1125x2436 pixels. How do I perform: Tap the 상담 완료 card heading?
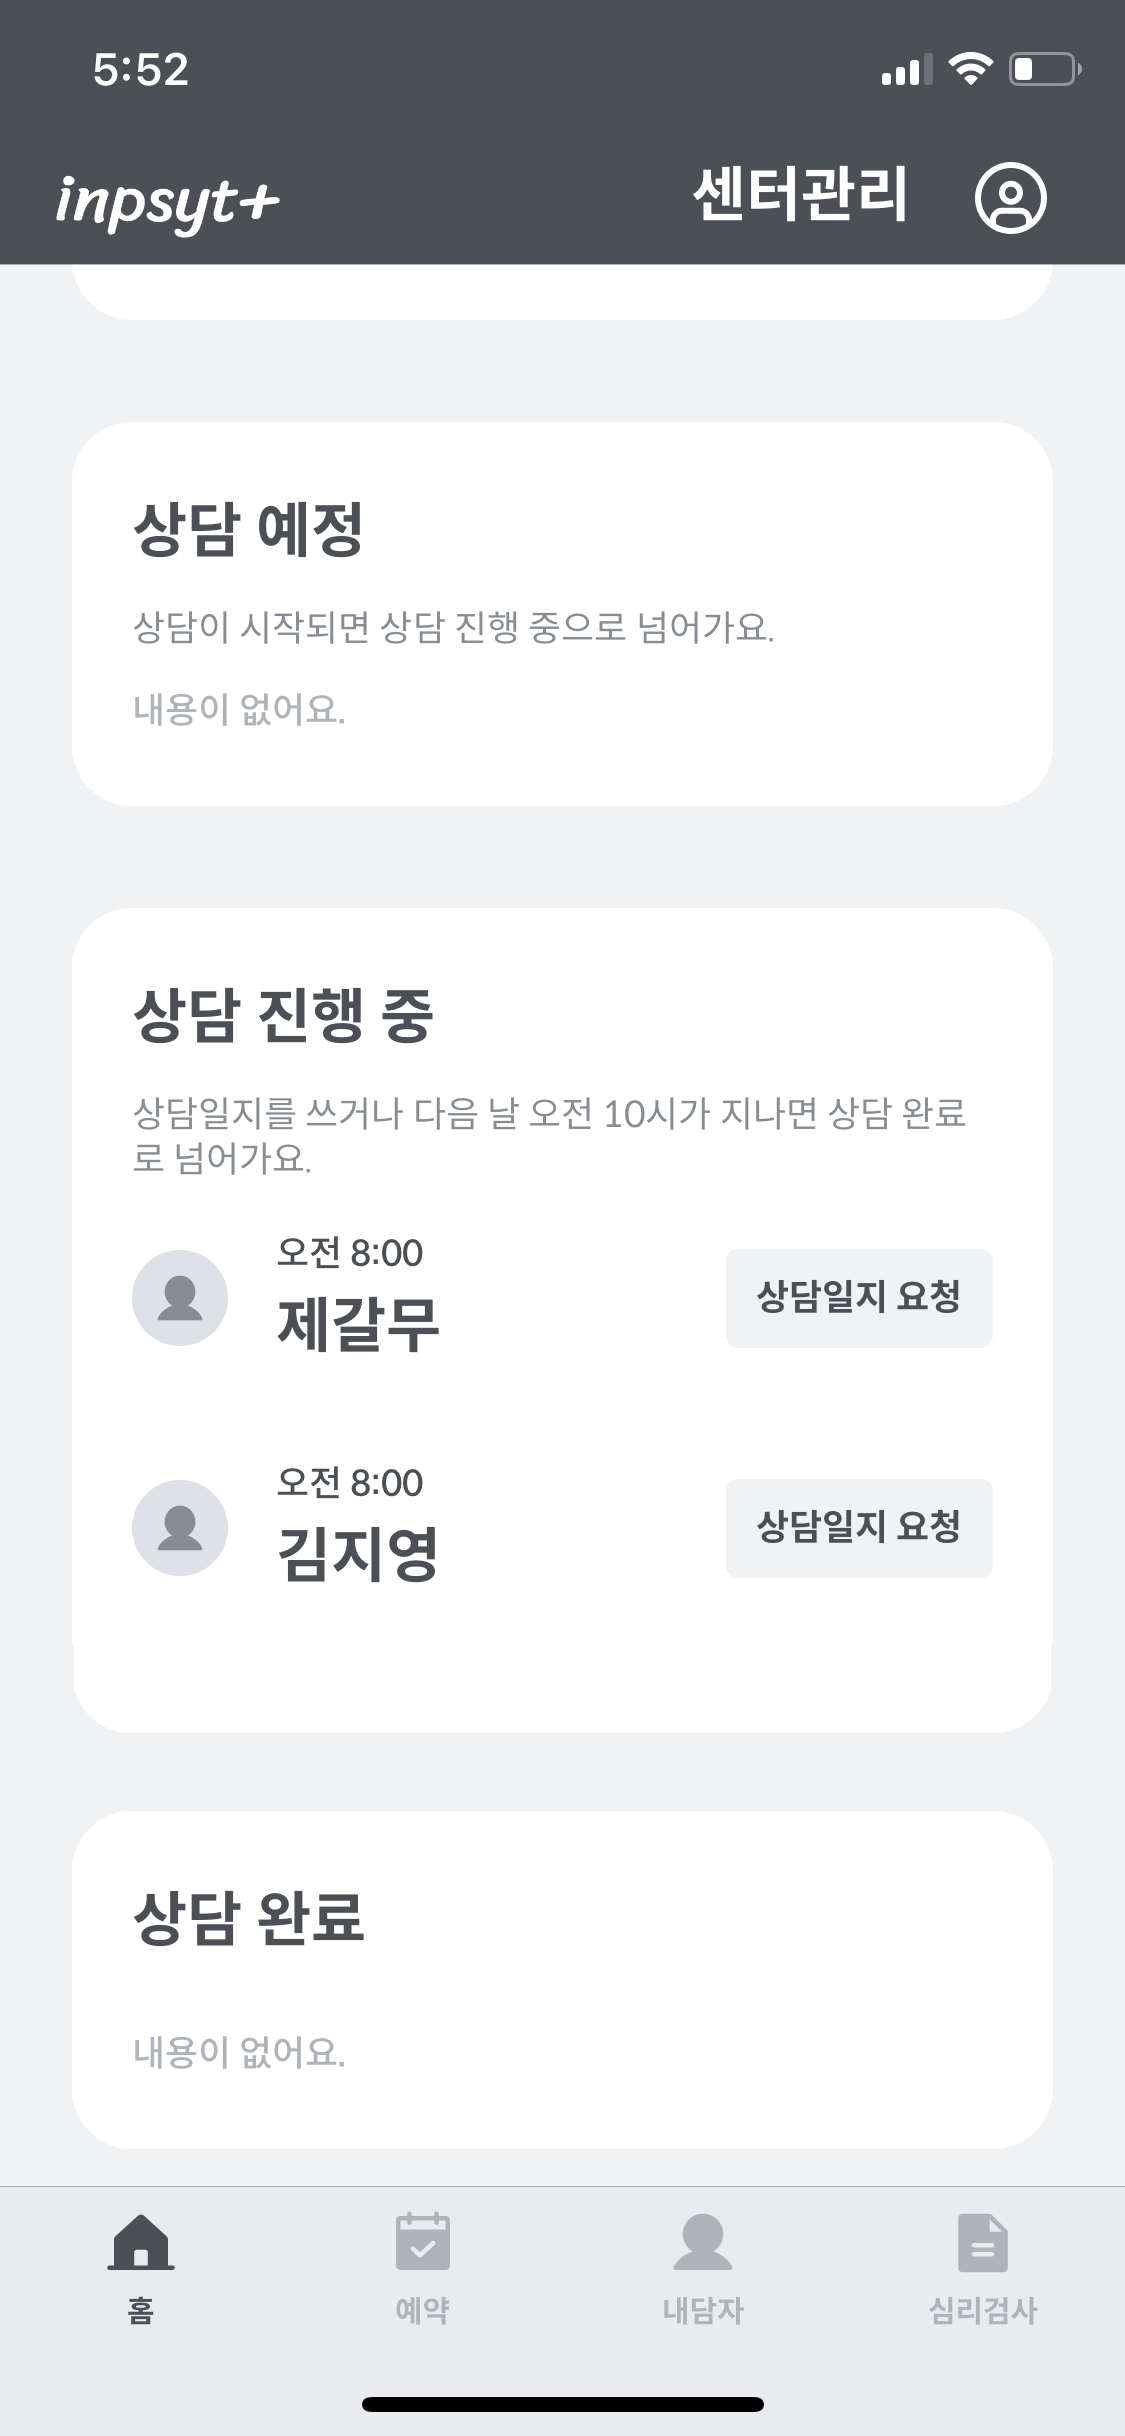tap(249, 1917)
